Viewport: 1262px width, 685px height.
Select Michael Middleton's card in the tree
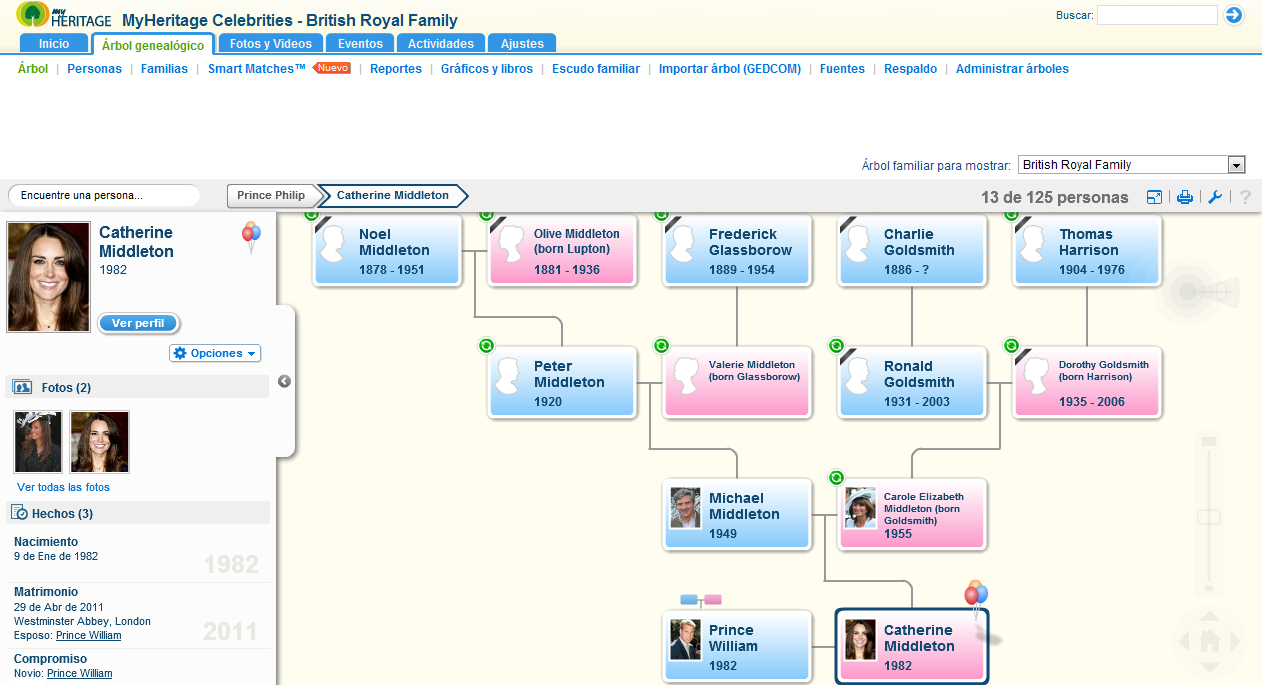[737, 514]
